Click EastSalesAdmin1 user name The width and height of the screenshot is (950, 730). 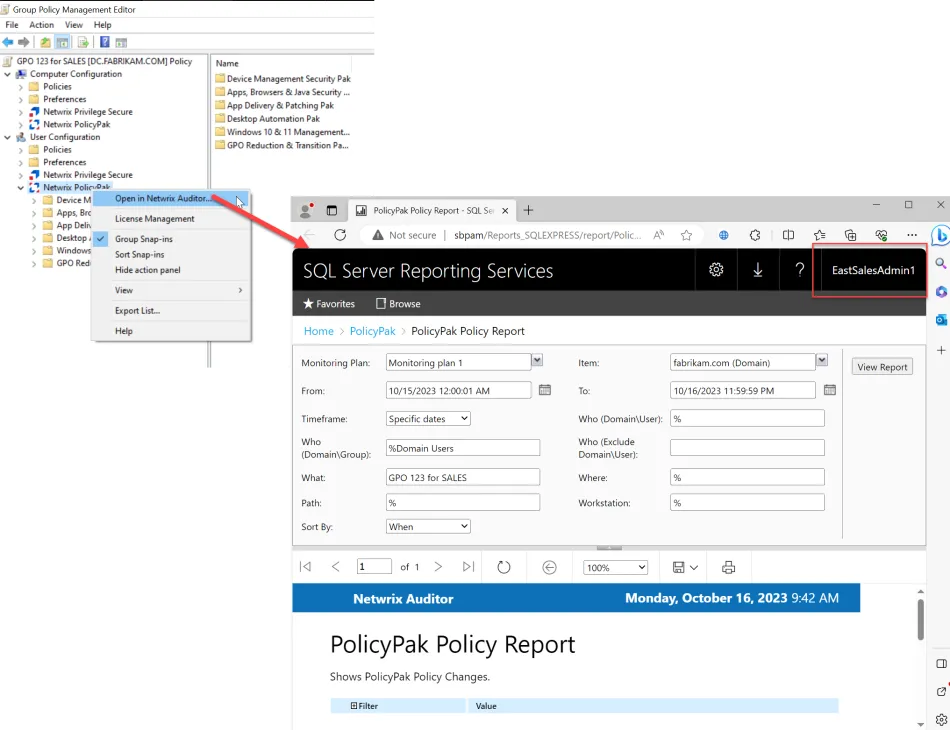[x=873, y=270]
